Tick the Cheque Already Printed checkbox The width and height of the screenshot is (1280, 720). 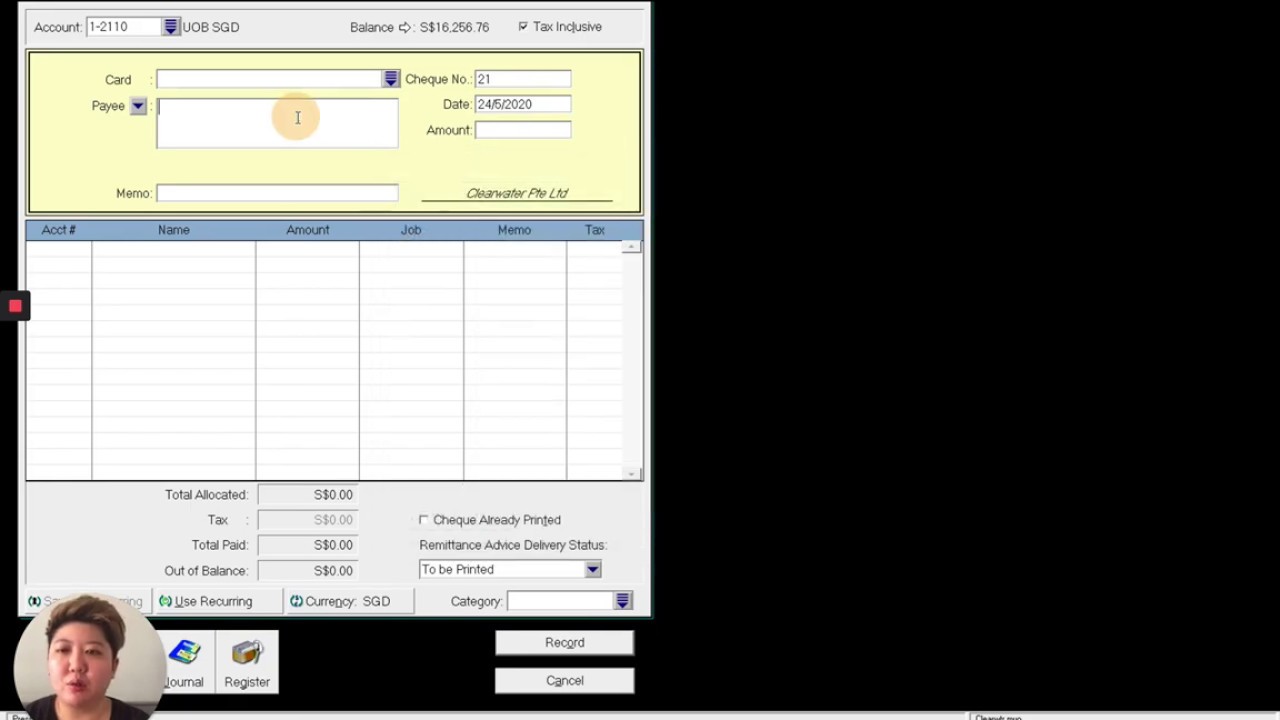click(x=424, y=520)
